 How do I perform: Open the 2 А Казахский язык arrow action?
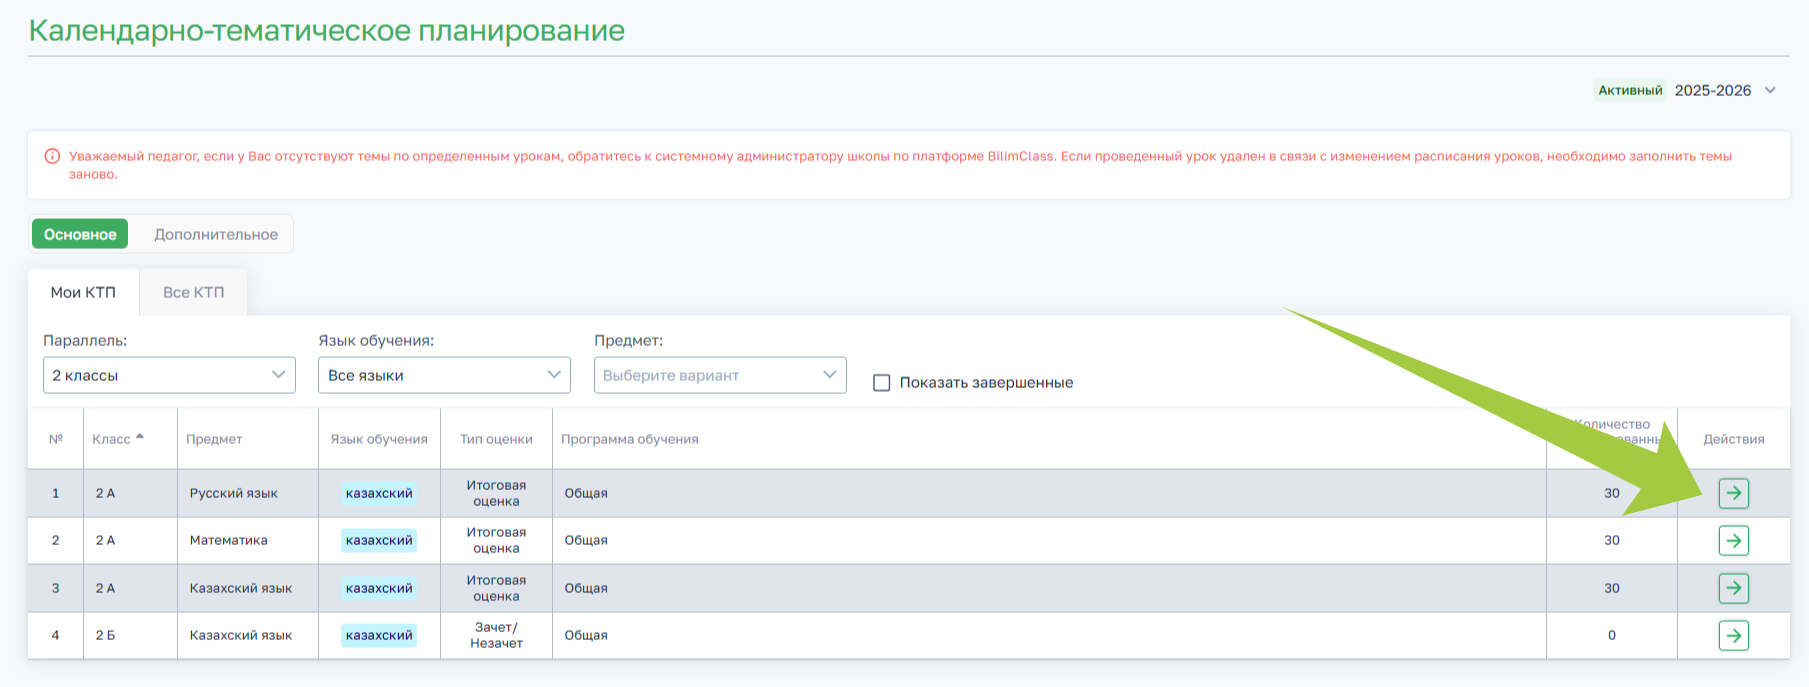click(x=1733, y=588)
